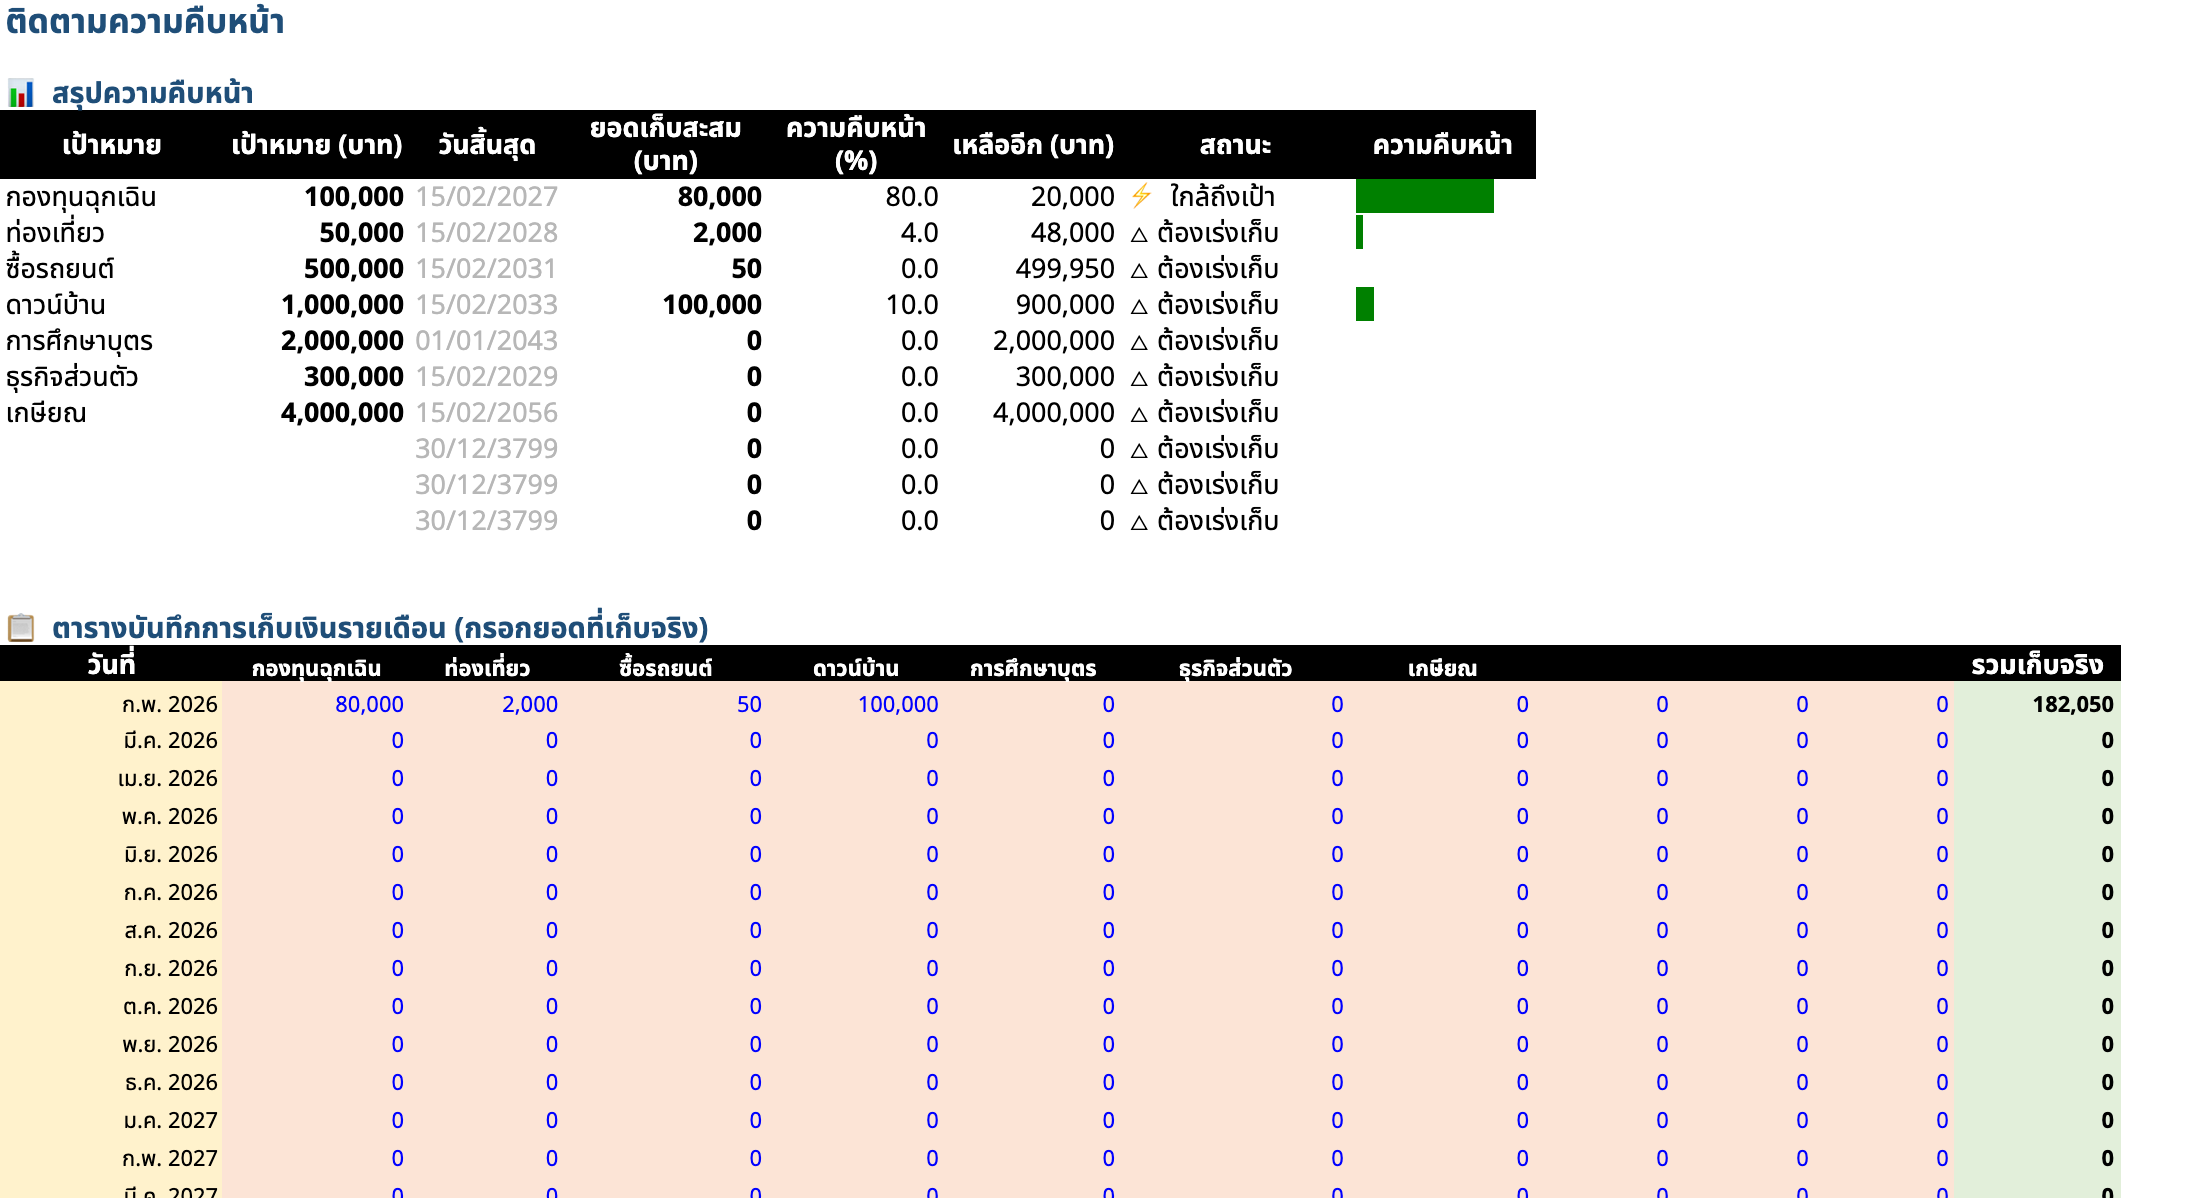The width and height of the screenshot is (2188, 1198).
Task: Click the 182,050 total cell under รวมเก็บจริง
Action: coord(2072,704)
